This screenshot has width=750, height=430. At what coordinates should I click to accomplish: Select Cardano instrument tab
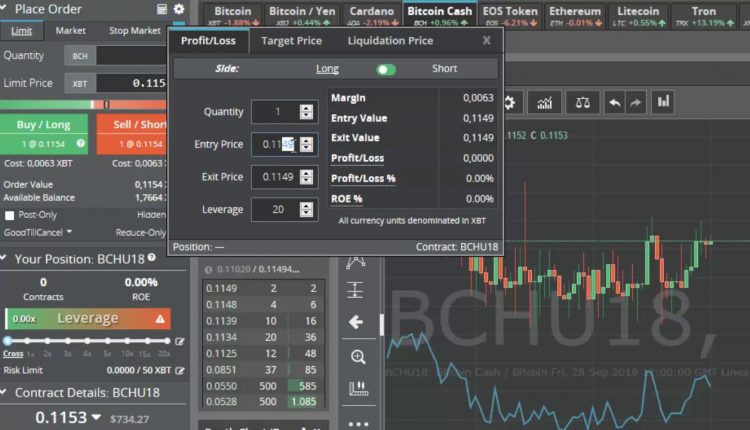pos(372,15)
